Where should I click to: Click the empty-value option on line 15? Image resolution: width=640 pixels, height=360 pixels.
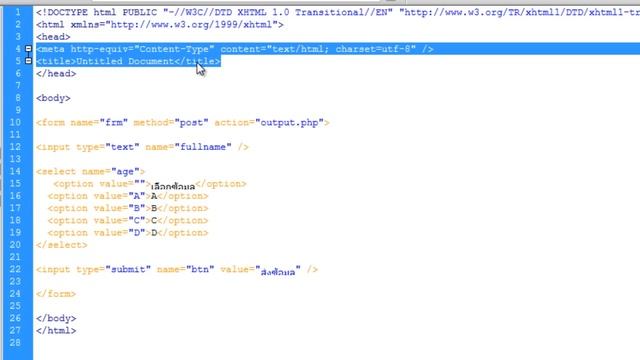click(x=149, y=184)
